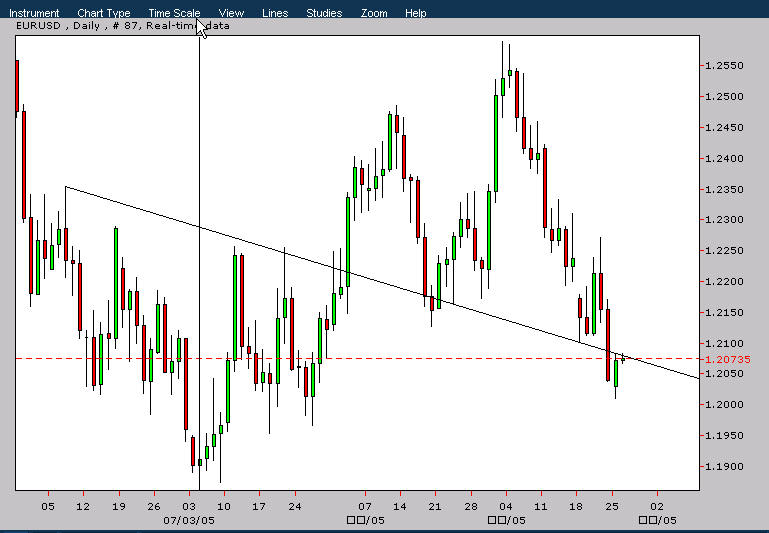
Task: Click the 07 date axis label
Action: pos(365,506)
